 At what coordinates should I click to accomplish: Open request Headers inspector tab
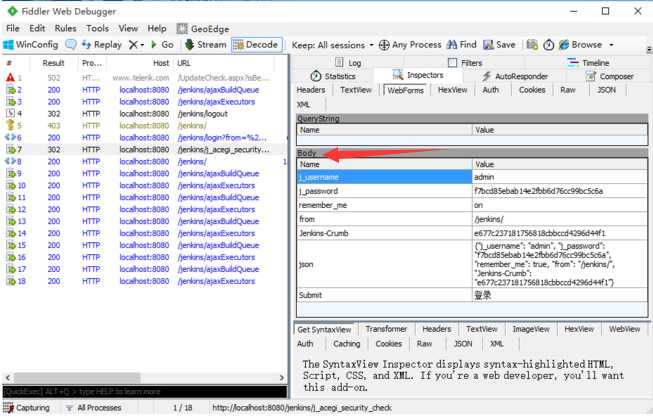click(x=311, y=90)
